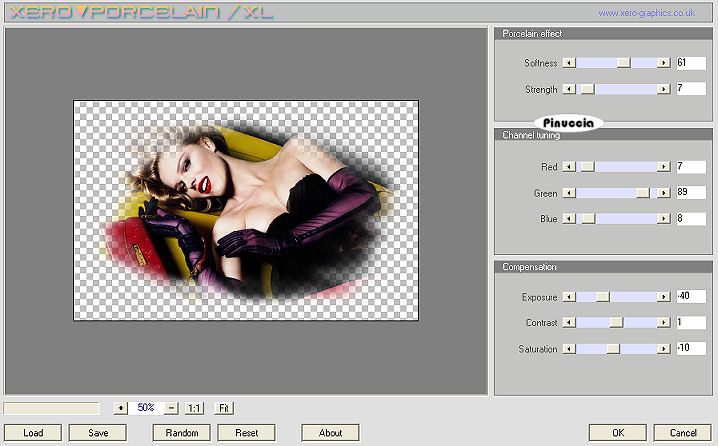Open the www.xero-graphics.co.uk link
The width and height of the screenshot is (718, 446).
tap(647, 13)
